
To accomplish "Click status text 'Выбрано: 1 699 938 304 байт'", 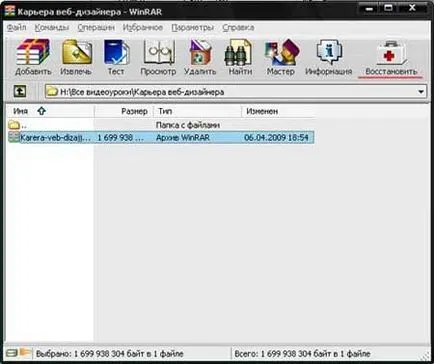I will pyautogui.click(x=110, y=353).
